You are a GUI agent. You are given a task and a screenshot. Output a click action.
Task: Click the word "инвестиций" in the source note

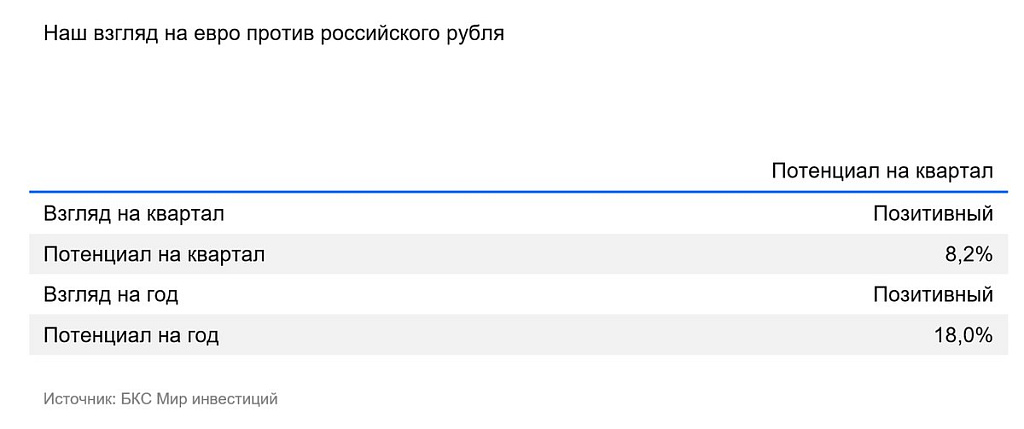pos(236,399)
